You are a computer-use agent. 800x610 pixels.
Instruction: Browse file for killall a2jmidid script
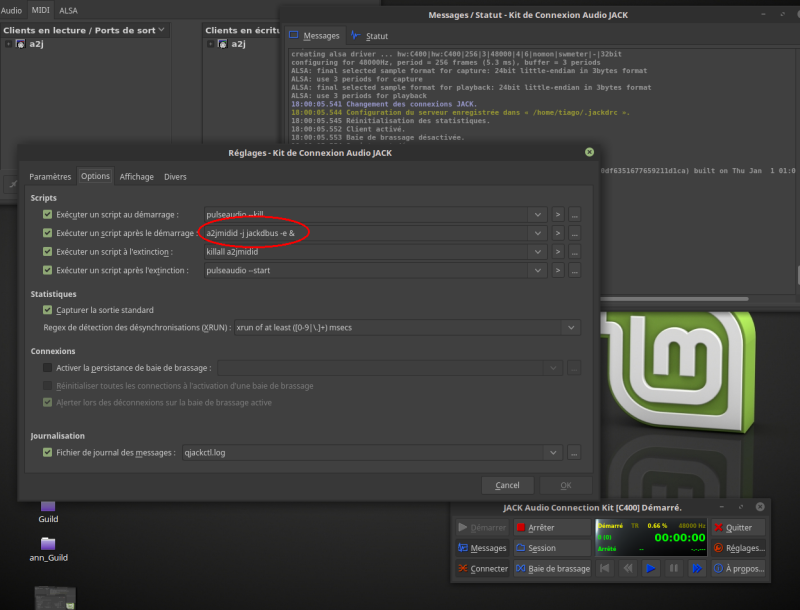point(574,252)
